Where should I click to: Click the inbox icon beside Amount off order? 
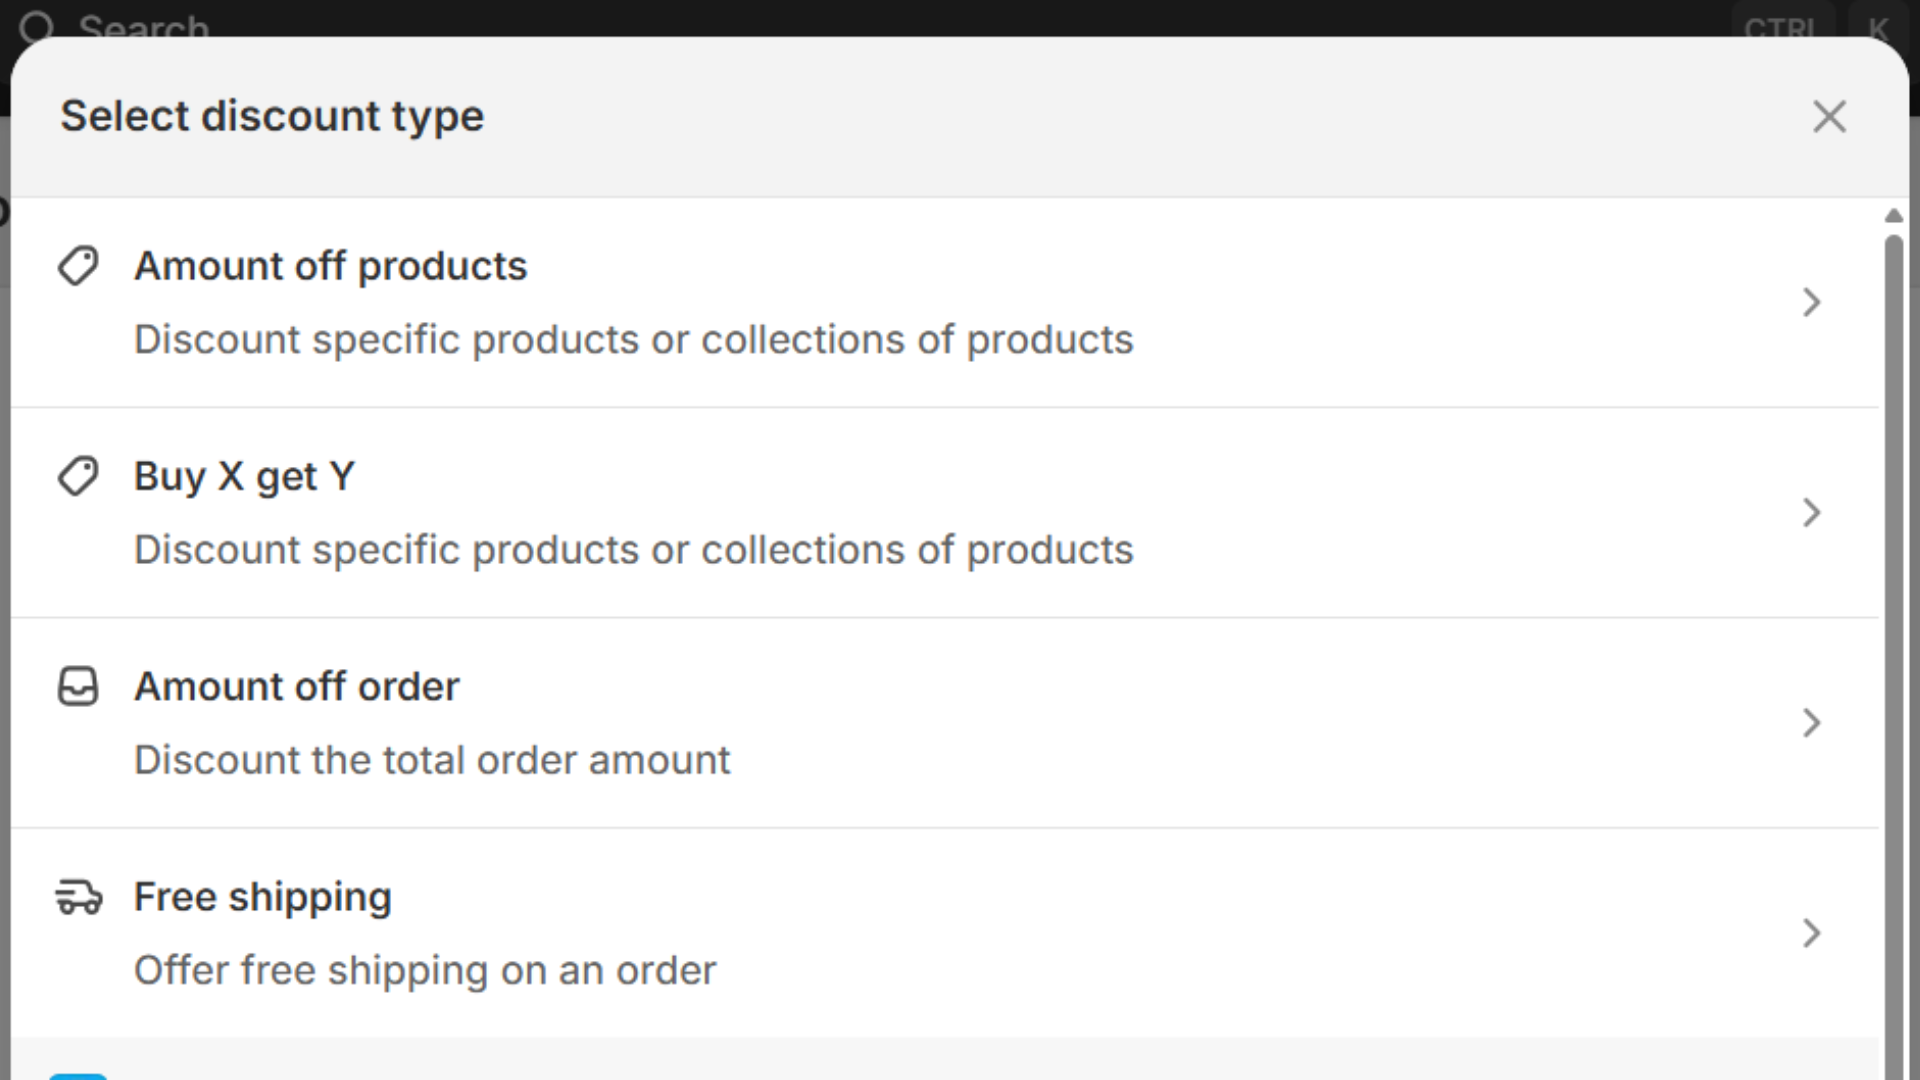click(78, 687)
